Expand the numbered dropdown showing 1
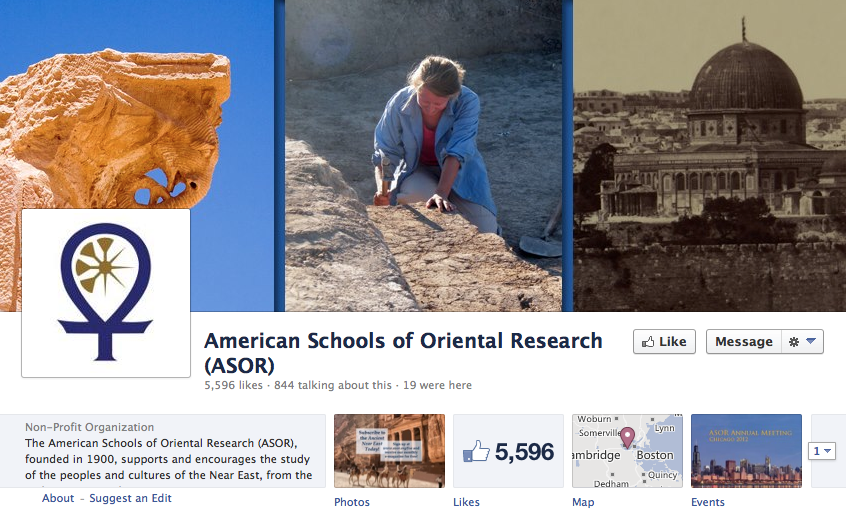The image size is (846, 510). point(821,451)
